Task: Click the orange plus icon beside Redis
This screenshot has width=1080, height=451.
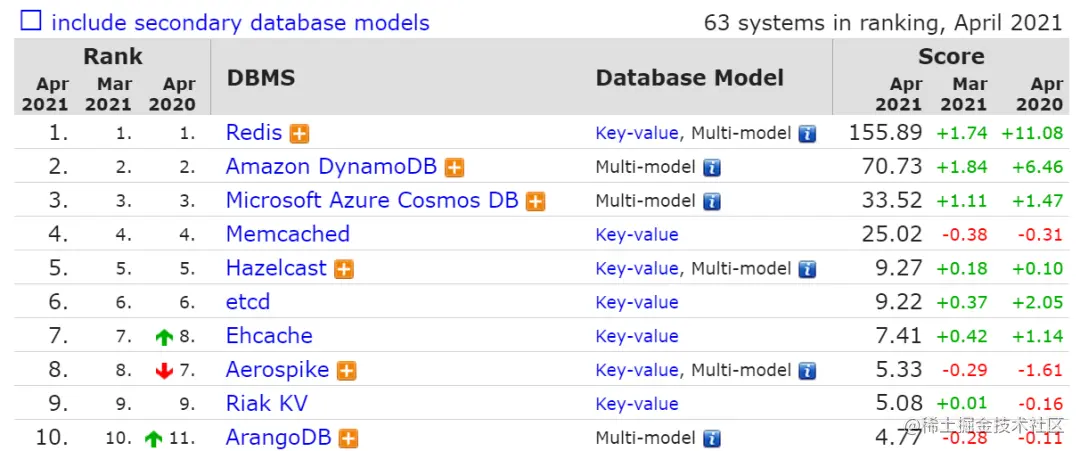Action: coord(300,133)
